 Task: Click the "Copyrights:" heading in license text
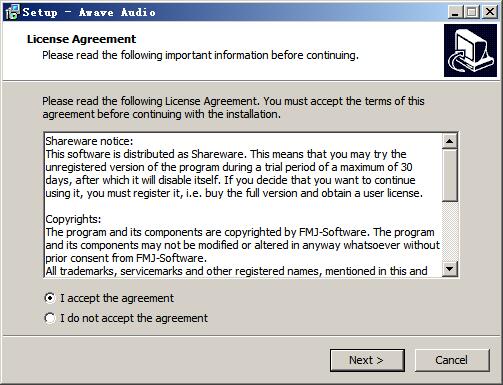pyautogui.click(x=73, y=219)
